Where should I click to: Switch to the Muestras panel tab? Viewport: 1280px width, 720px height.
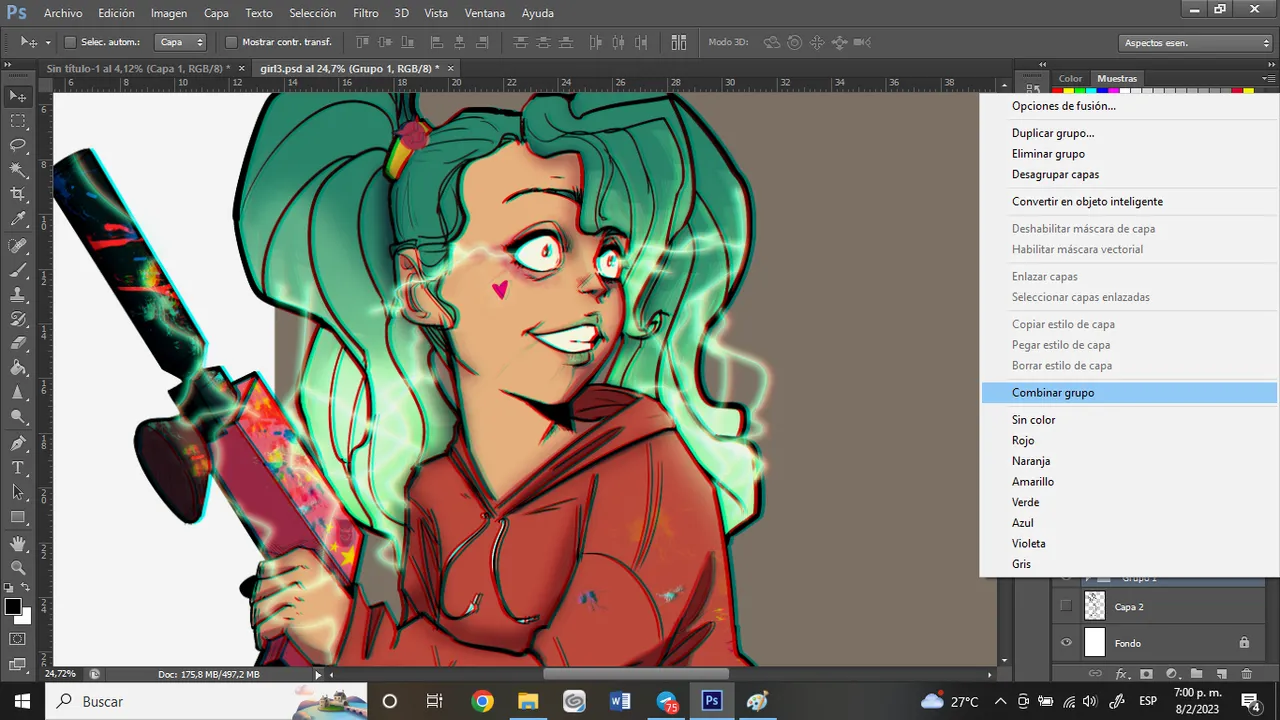coord(1117,78)
